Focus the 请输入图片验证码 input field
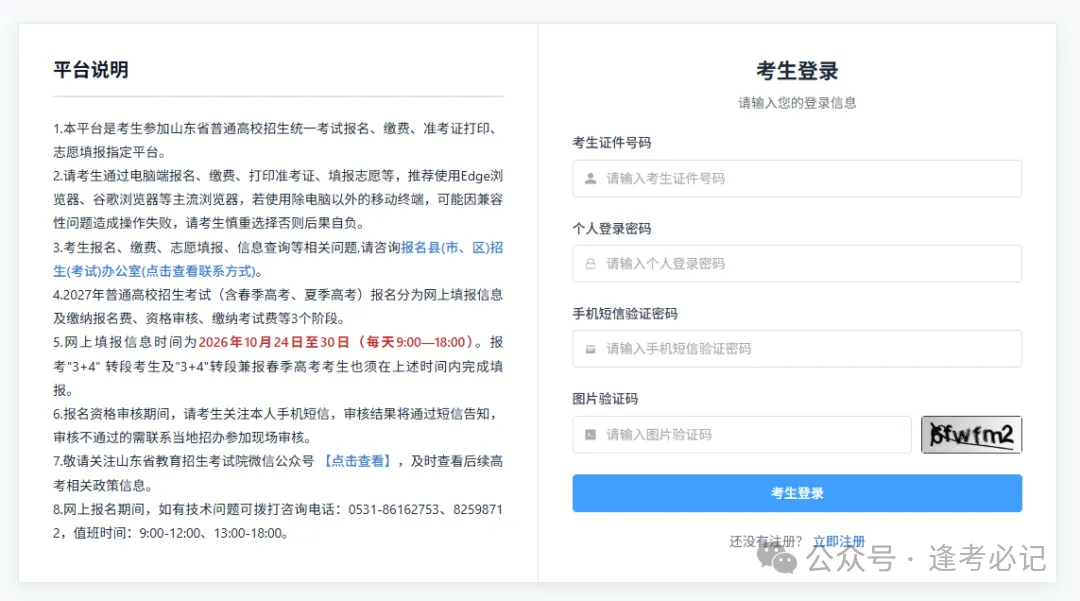 pos(742,434)
